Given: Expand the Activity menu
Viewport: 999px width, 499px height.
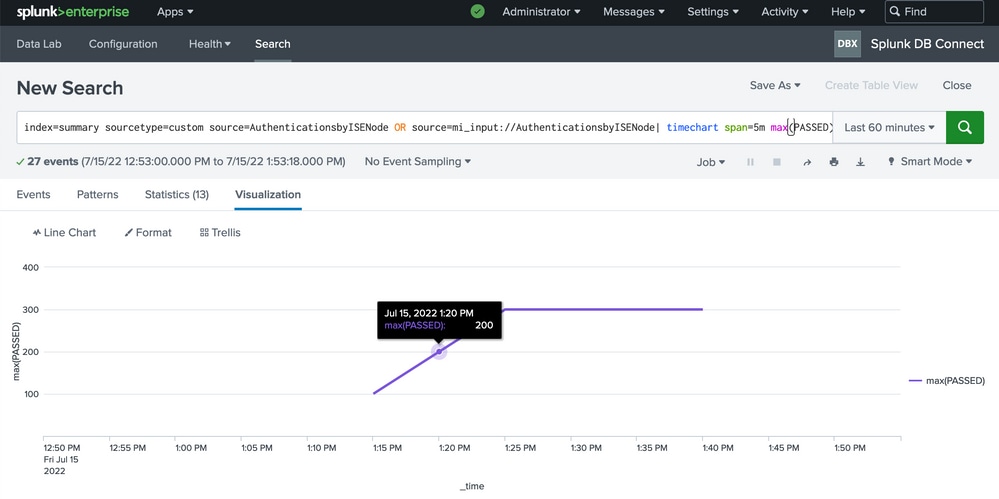Looking at the screenshot, I should click(x=785, y=11).
